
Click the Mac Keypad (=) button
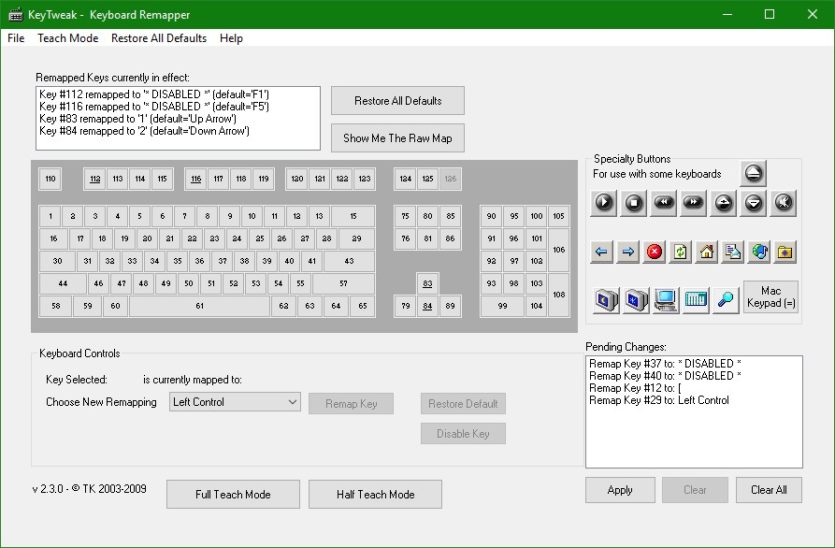click(x=771, y=297)
